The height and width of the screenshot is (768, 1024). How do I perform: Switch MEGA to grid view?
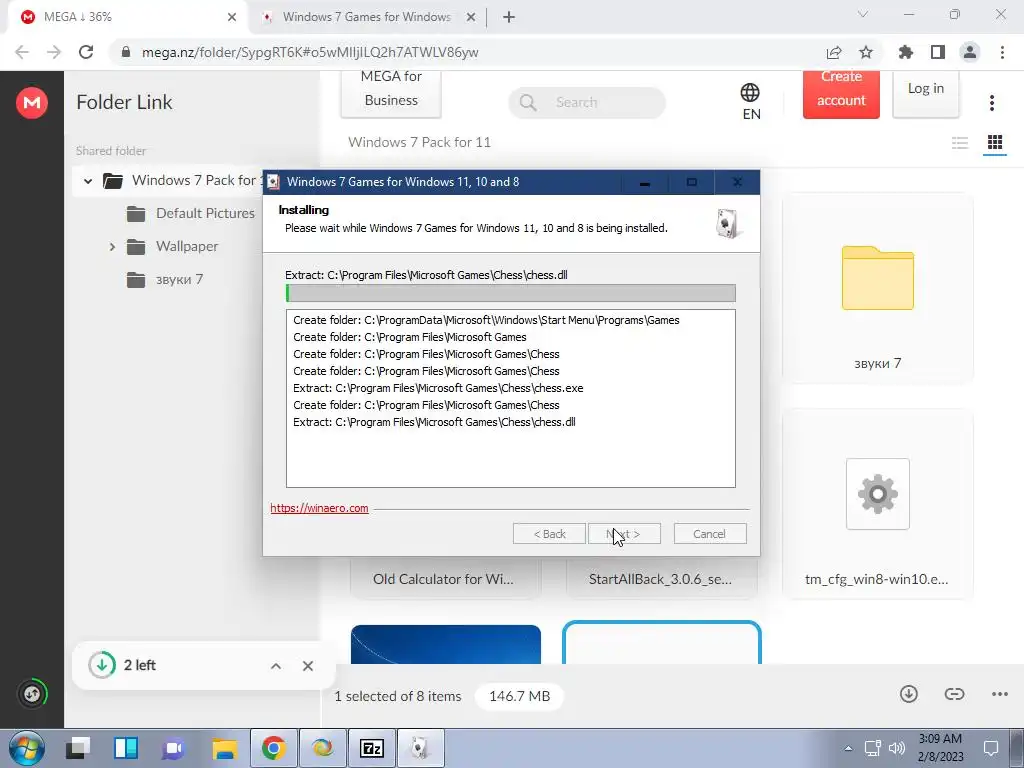tap(995, 142)
